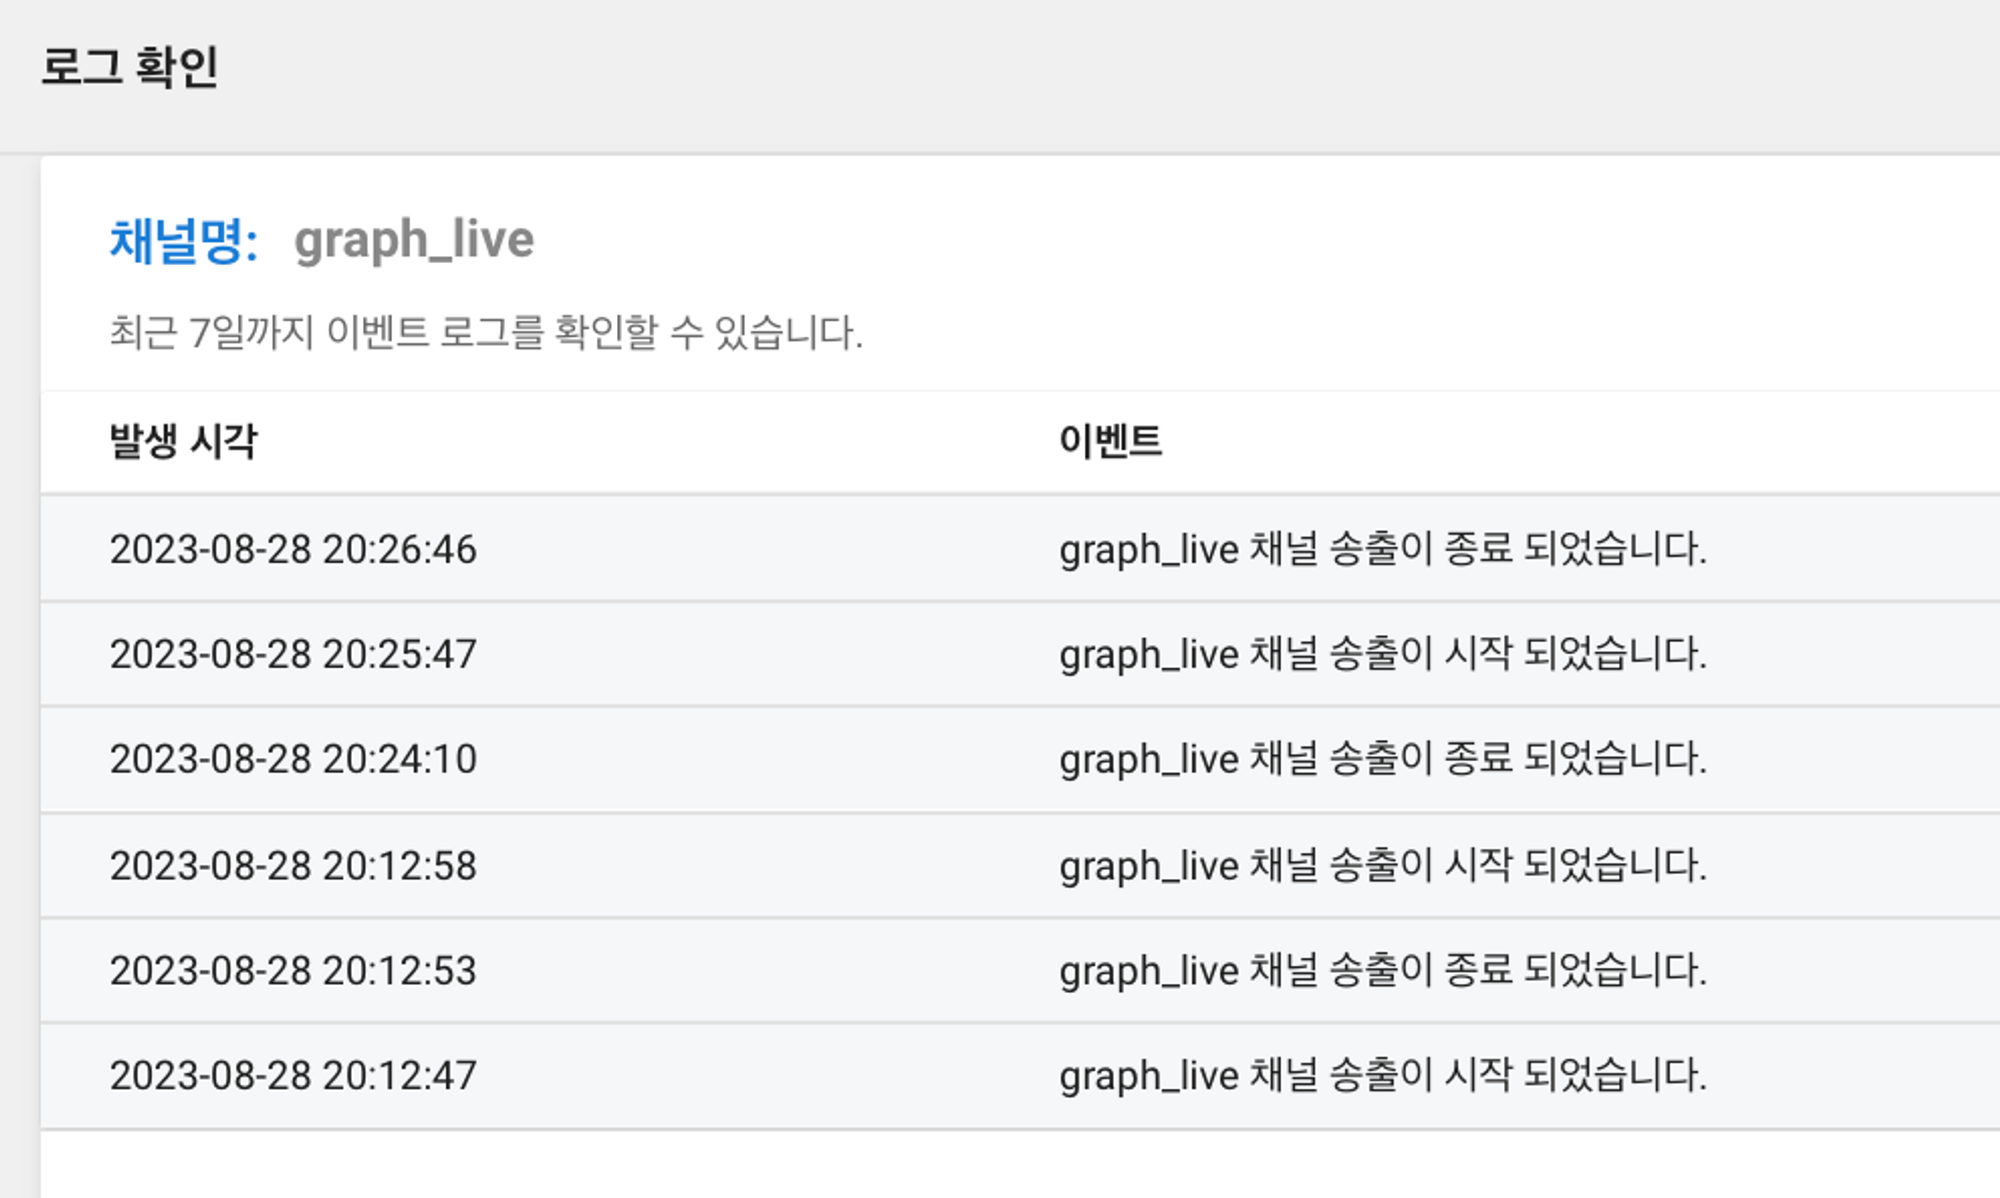
Task: Click the 채널명 label
Action: [183, 241]
